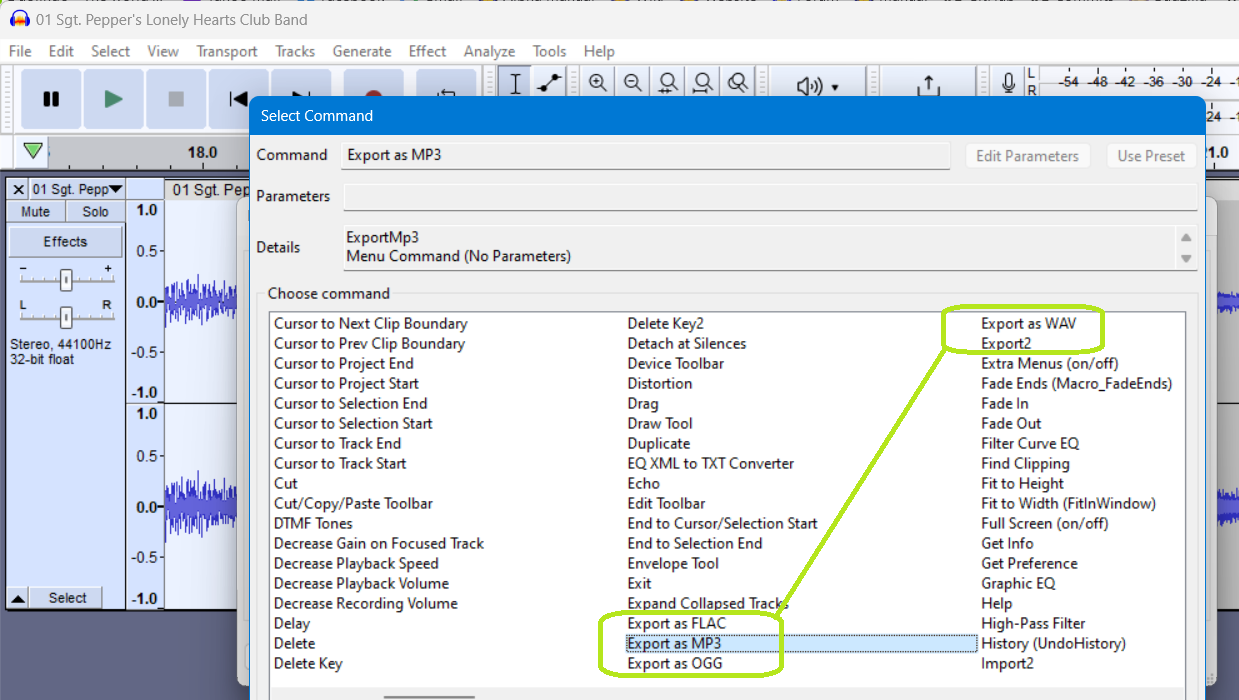This screenshot has height=700, width=1239.
Task: Select "Export as OGG" in the command list
Action: [675, 663]
